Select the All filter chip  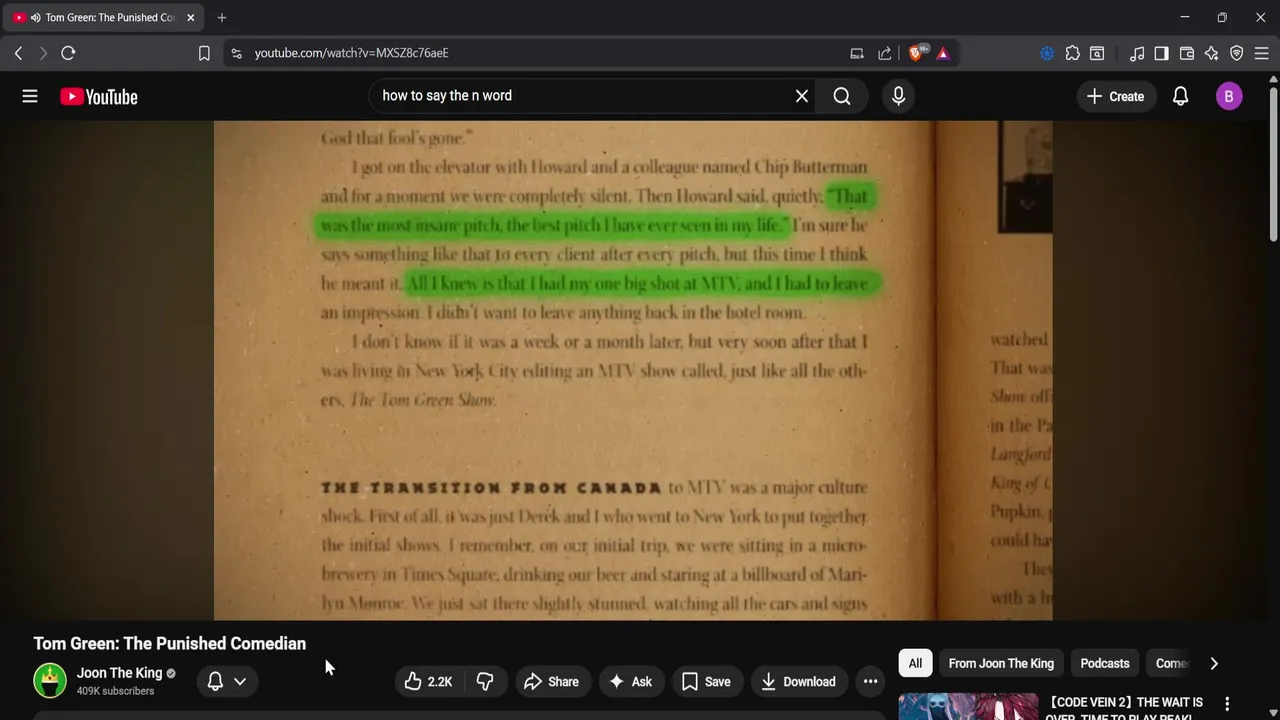tap(915, 663)
